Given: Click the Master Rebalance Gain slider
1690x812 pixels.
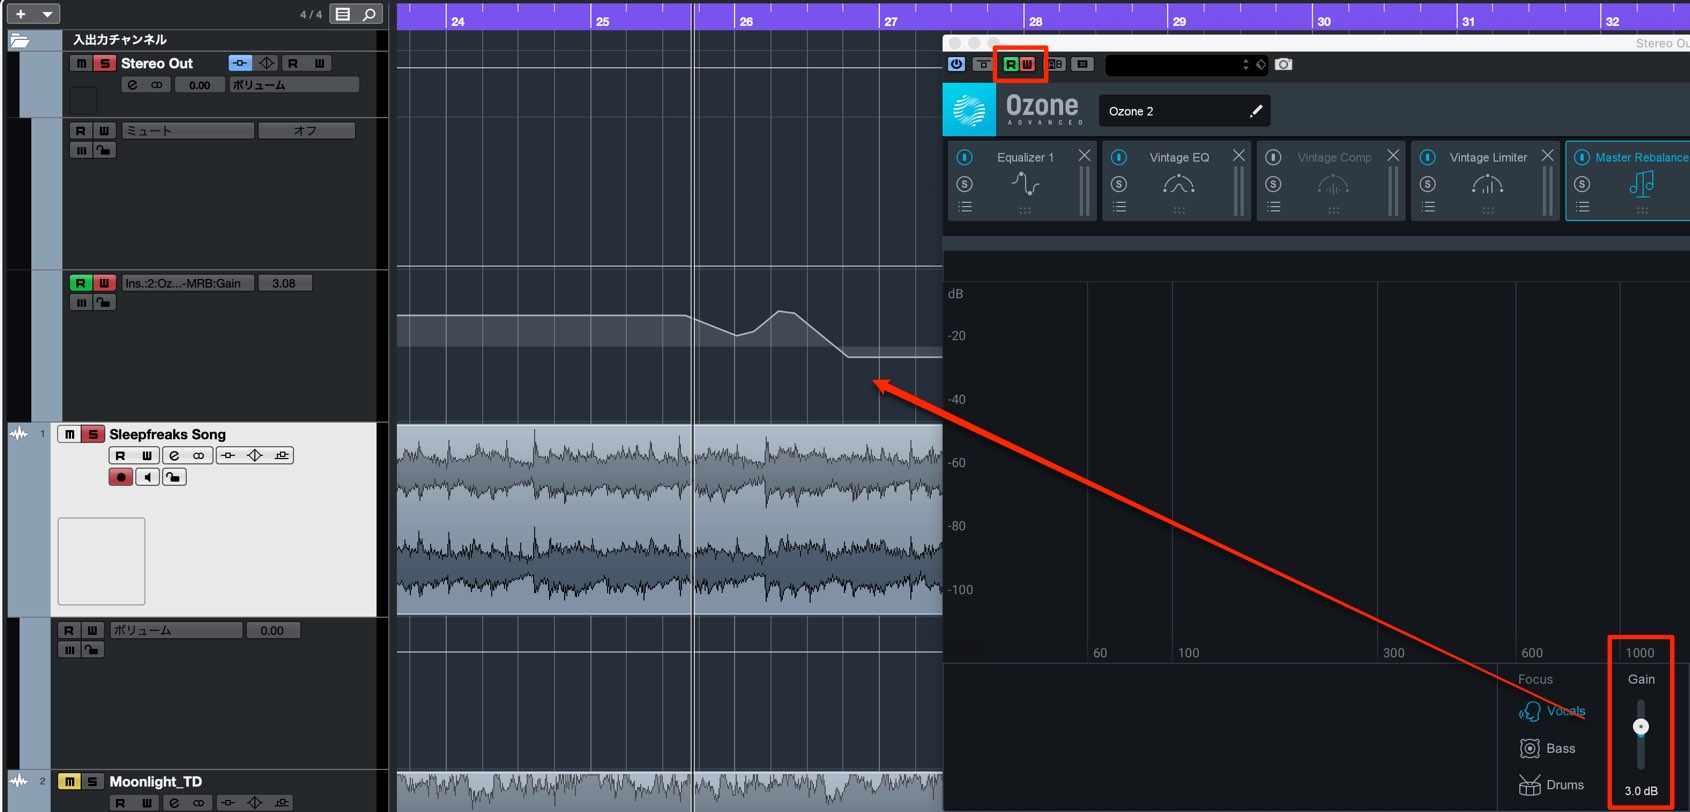Looking at the screenshot, I should (1640, 733).
